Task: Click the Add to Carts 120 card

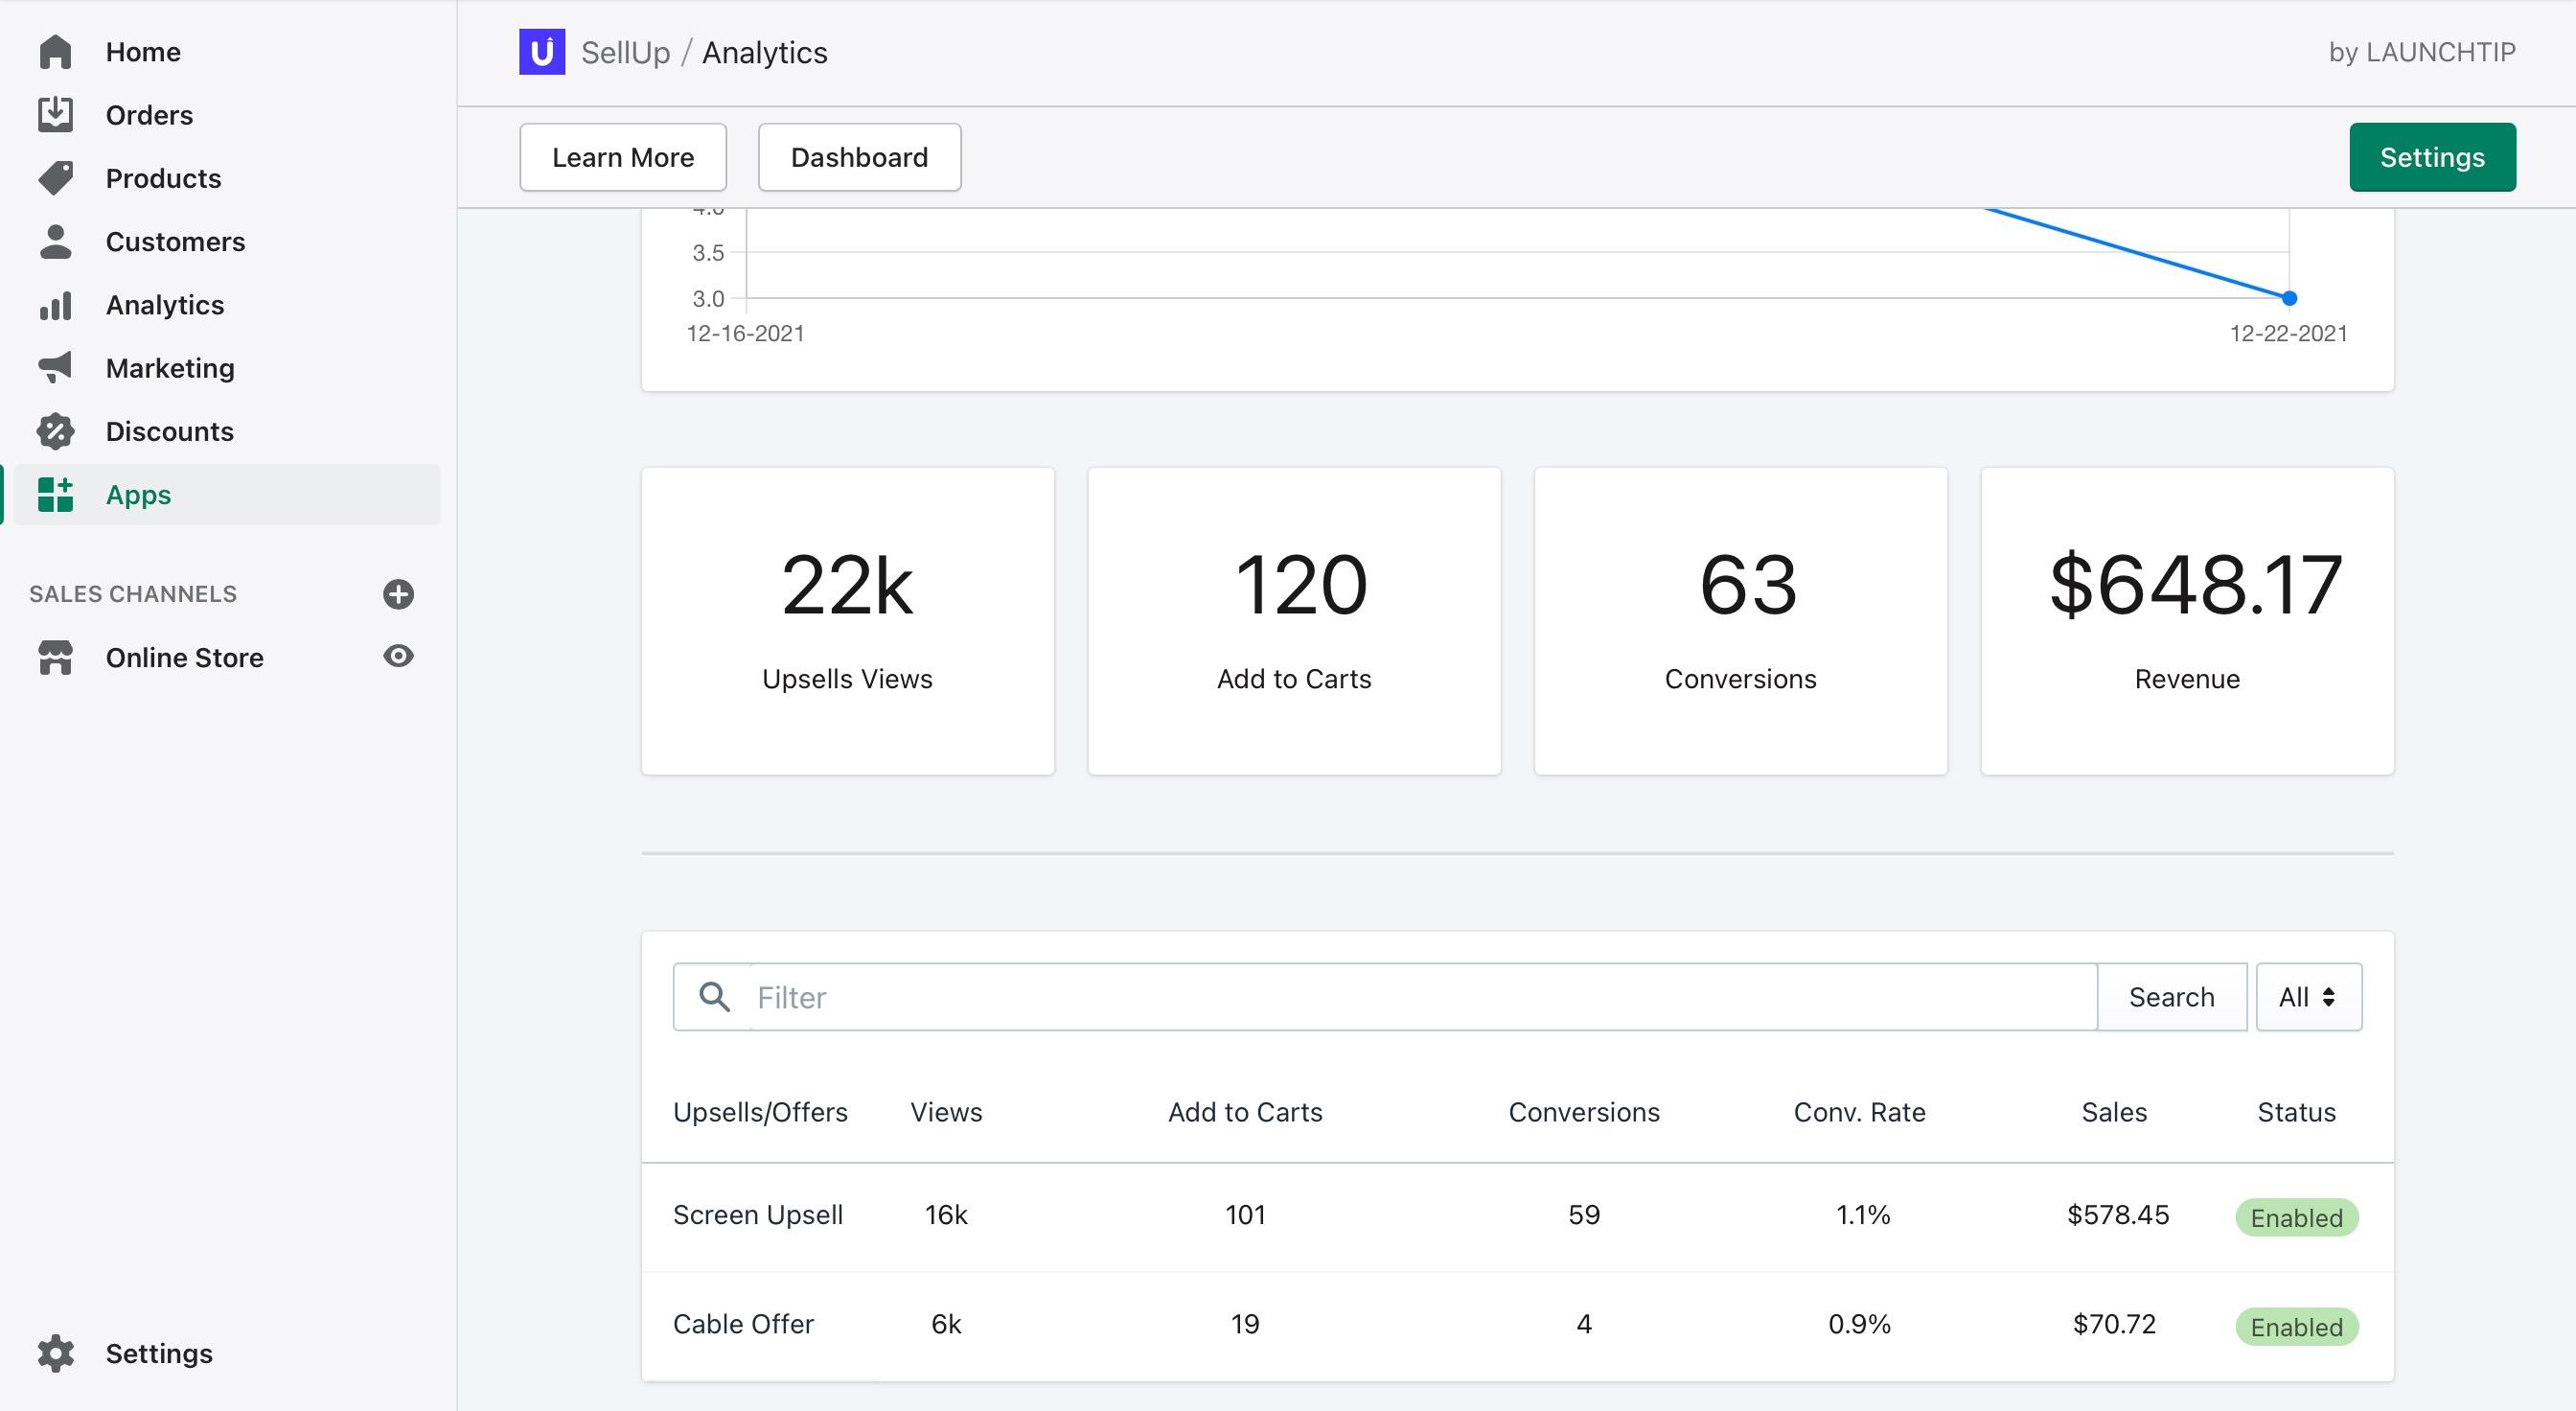Action: pyautogui.click(x=1294, y=621)
